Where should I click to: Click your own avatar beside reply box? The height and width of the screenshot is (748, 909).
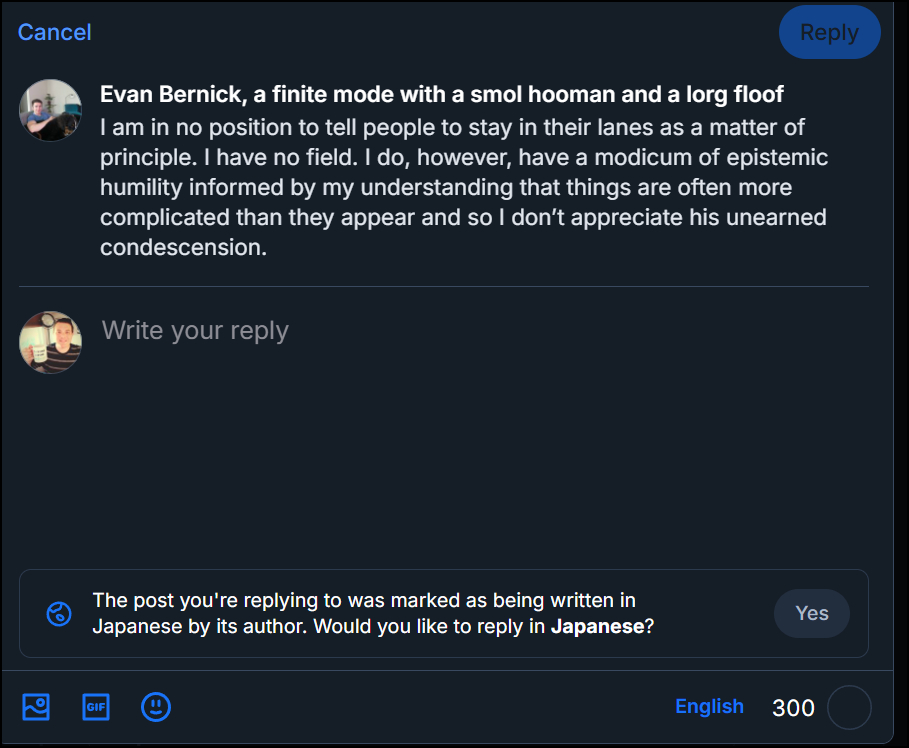[50, 342]
